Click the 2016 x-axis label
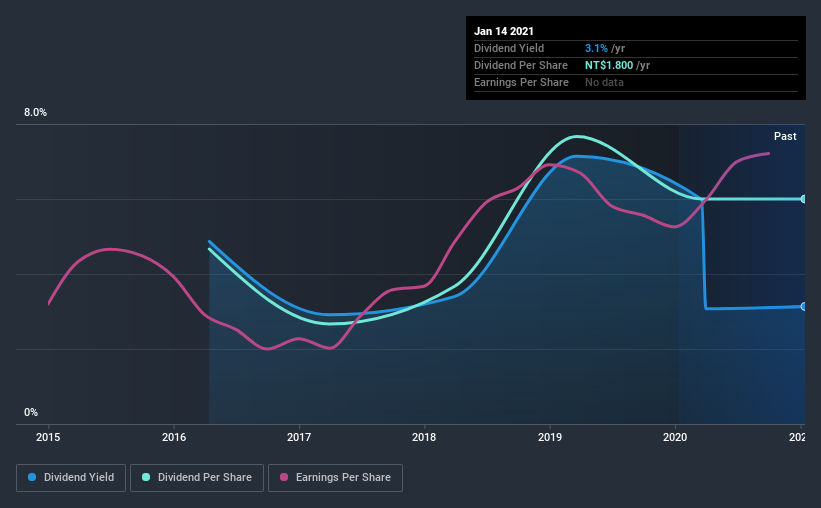 [174, 437]
